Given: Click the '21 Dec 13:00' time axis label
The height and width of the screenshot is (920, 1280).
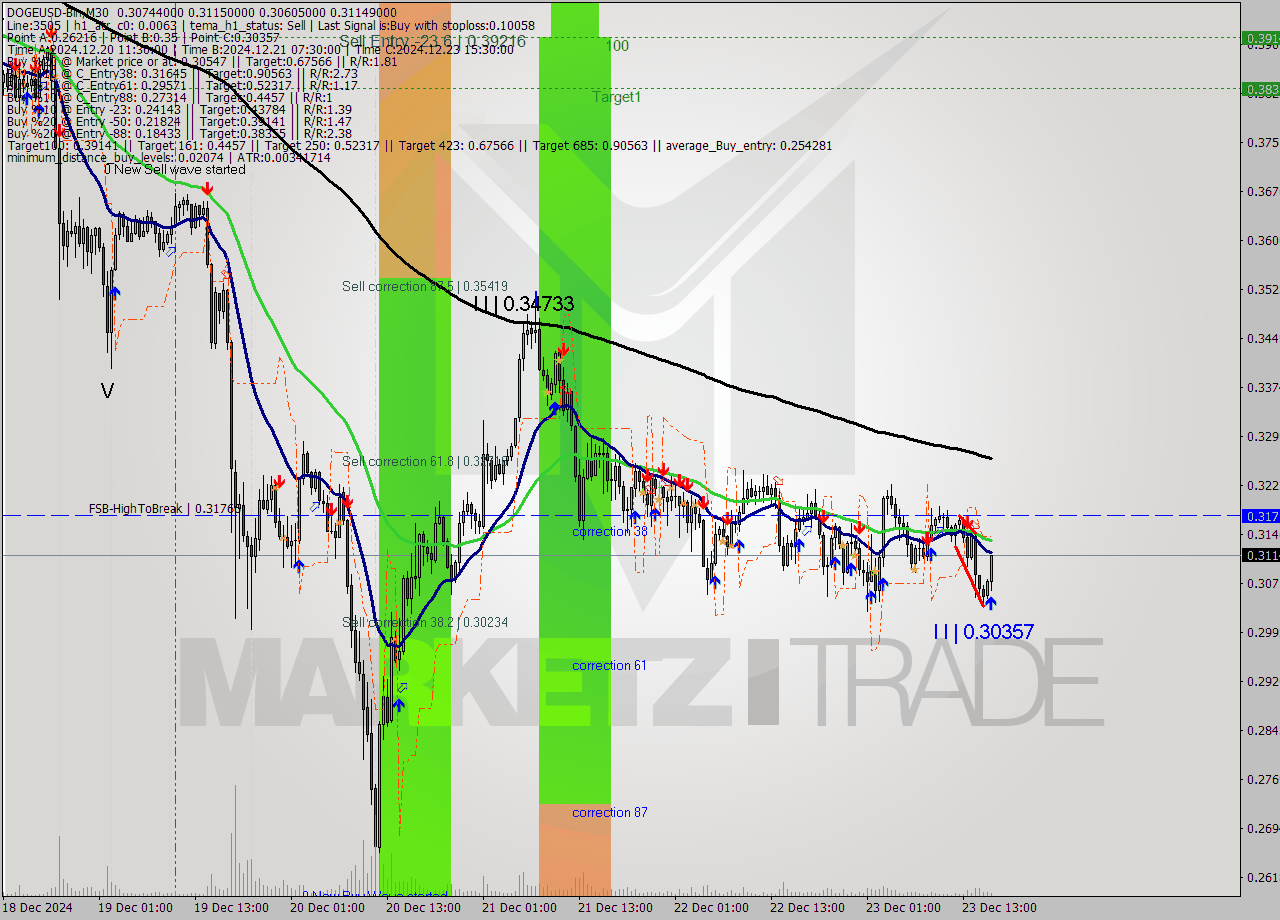Looking at the screenshot, I should [x=615, y=908].
